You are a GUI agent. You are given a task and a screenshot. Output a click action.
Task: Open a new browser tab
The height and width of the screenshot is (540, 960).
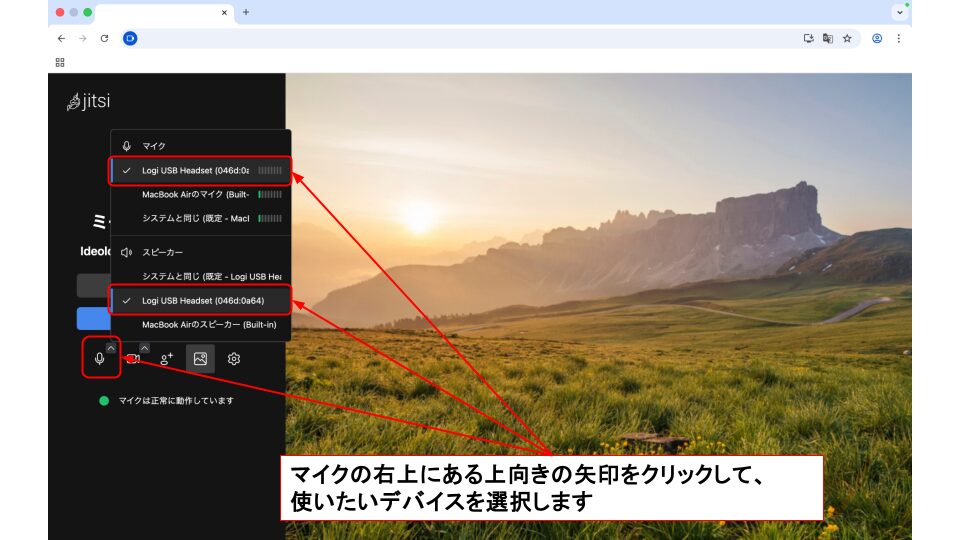pyautogui.click(x=246, y=12)
